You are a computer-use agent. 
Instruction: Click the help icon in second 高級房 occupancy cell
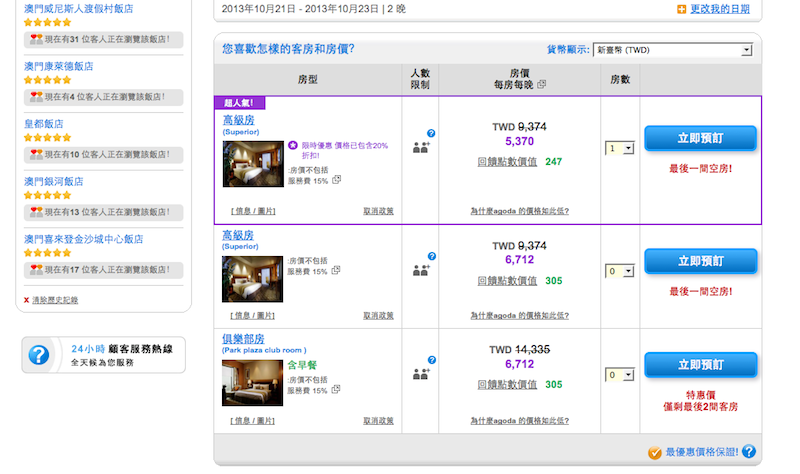432,256
